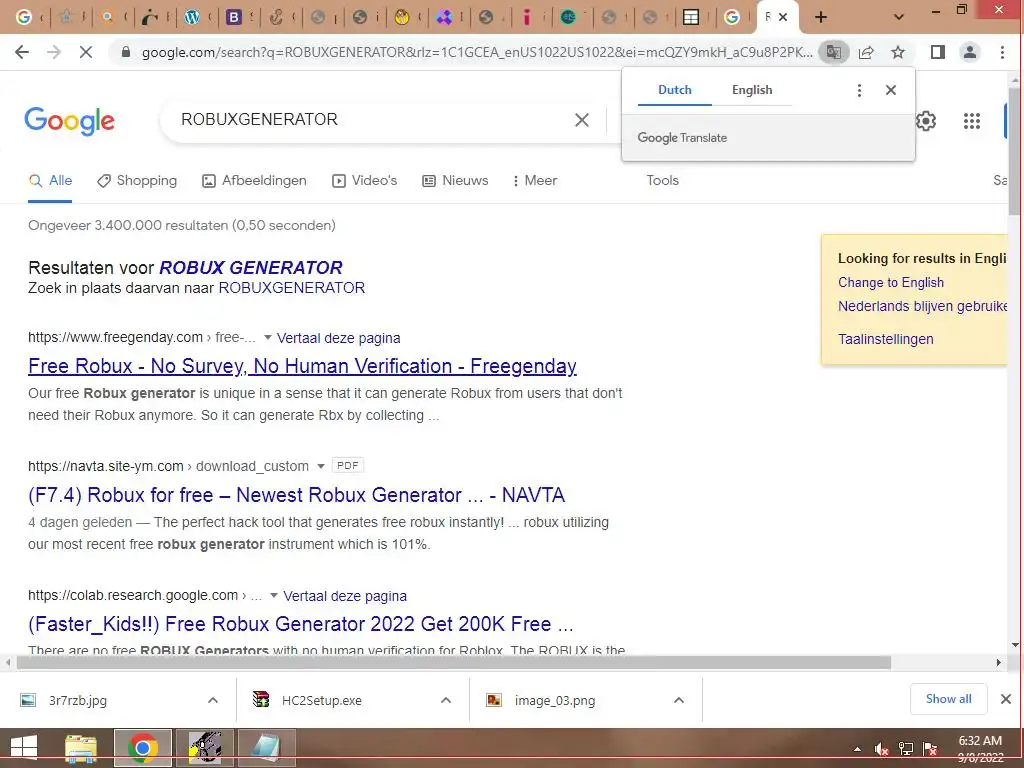The height and width of the screenshot is (768, 1024).
Task: Open the Action Center flag icon
Action: (x=930, y=749)
